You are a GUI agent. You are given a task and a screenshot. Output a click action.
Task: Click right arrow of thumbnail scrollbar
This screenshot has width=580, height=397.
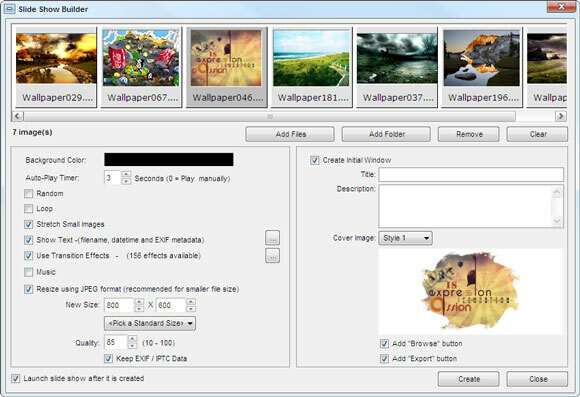561,116
